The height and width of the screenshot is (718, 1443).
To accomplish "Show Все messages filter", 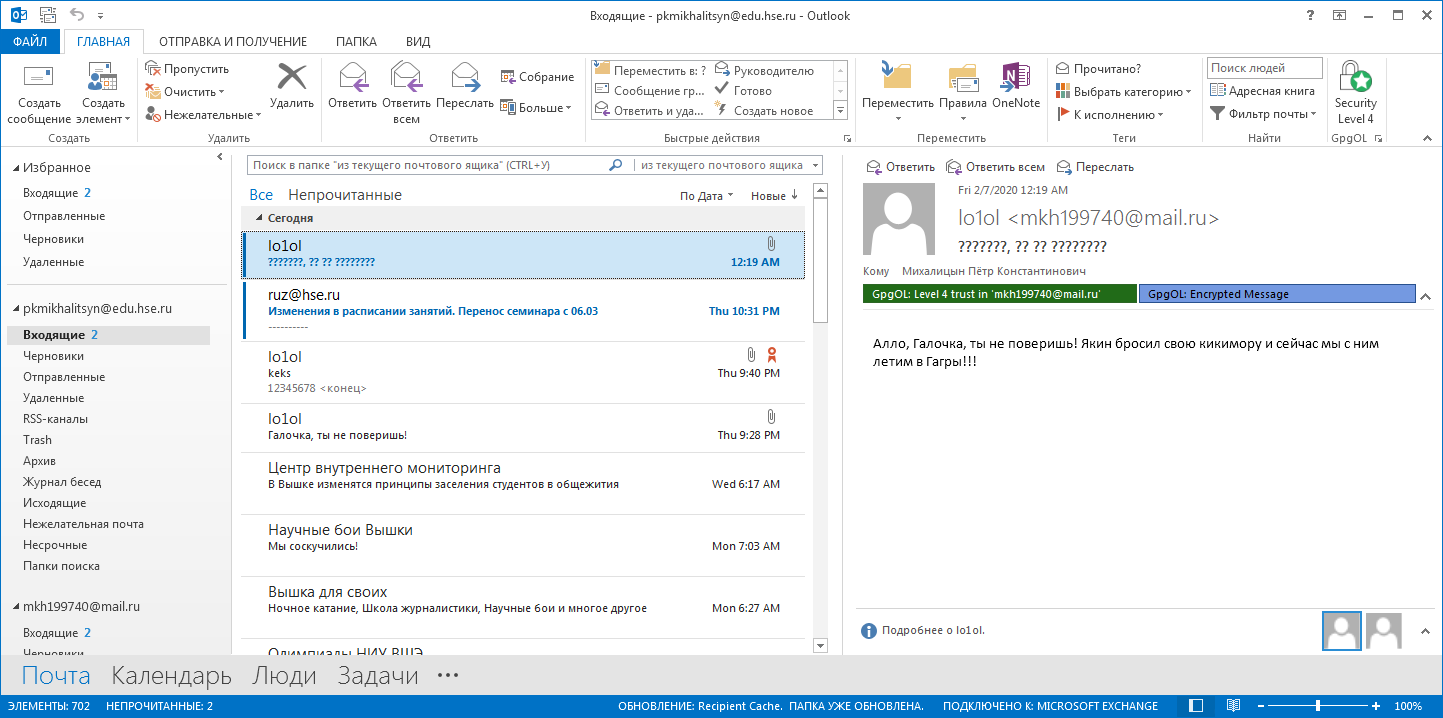I will (x=261, y=195).
